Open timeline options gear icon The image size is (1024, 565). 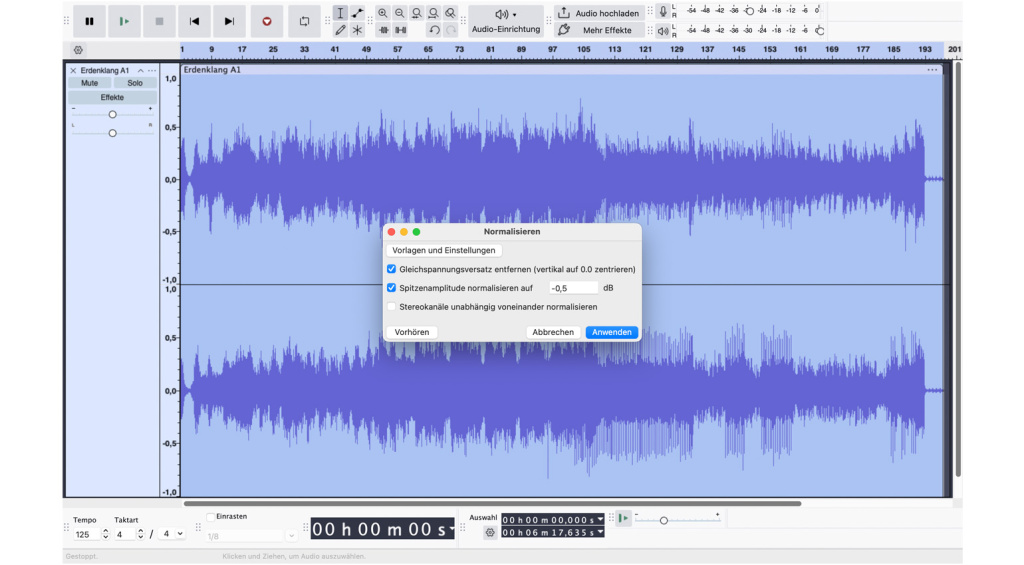(78, 50)
